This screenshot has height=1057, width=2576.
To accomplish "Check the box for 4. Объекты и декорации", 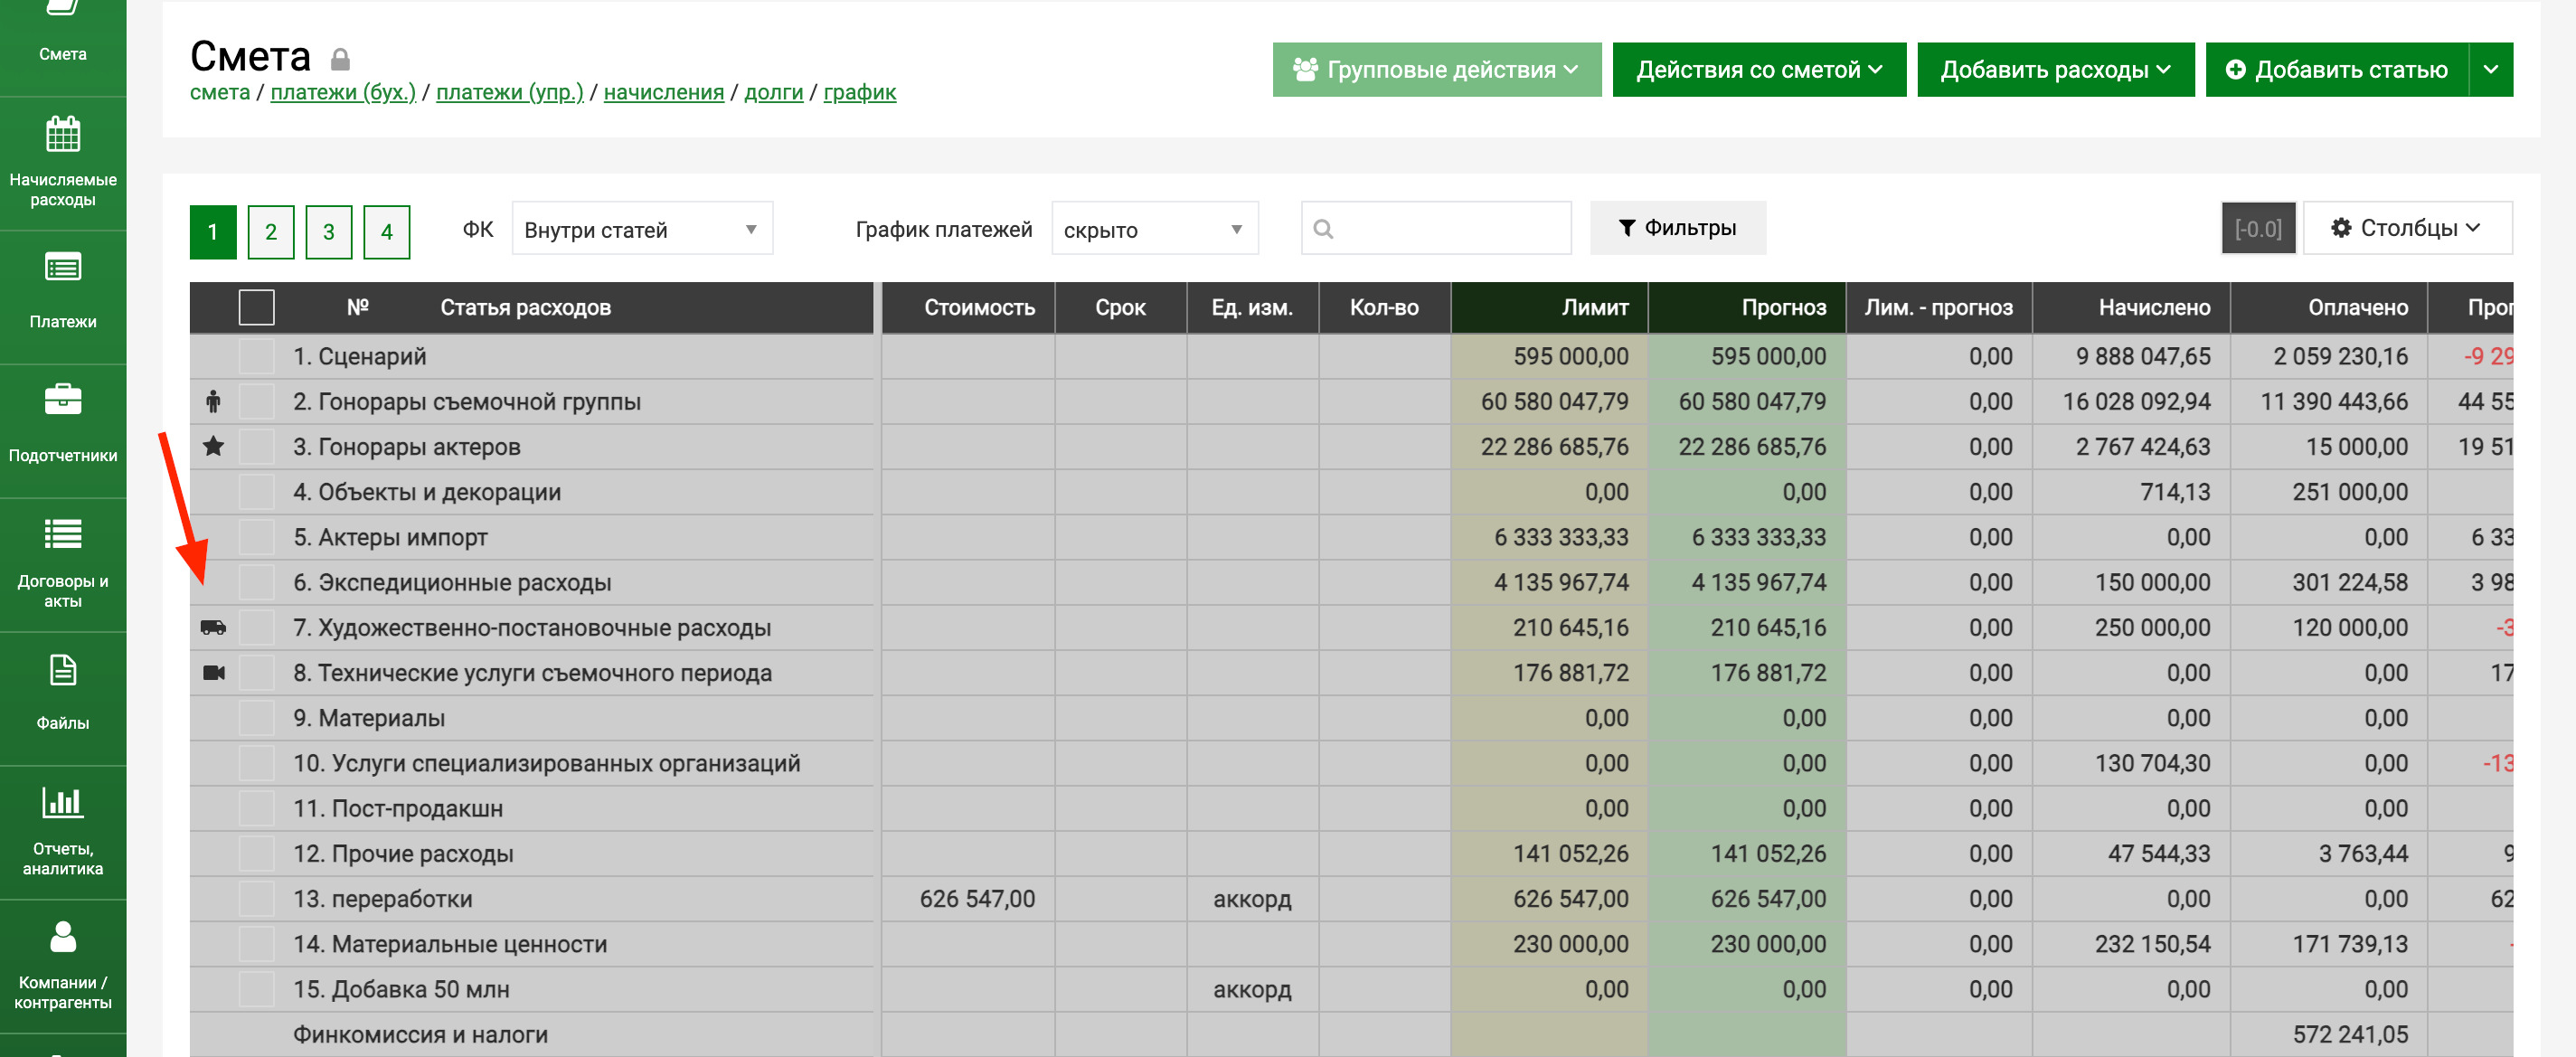I will [x=257, y=492].
